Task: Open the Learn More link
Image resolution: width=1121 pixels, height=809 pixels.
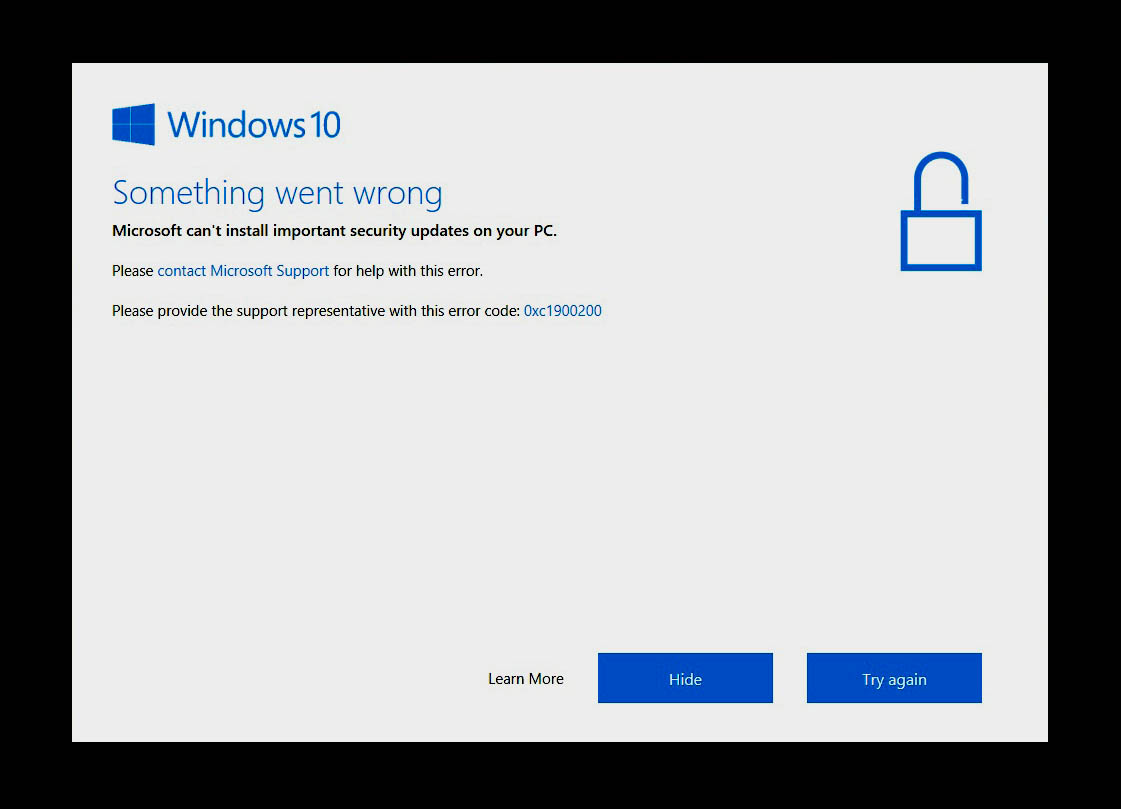Action: [x=525, y=679]
